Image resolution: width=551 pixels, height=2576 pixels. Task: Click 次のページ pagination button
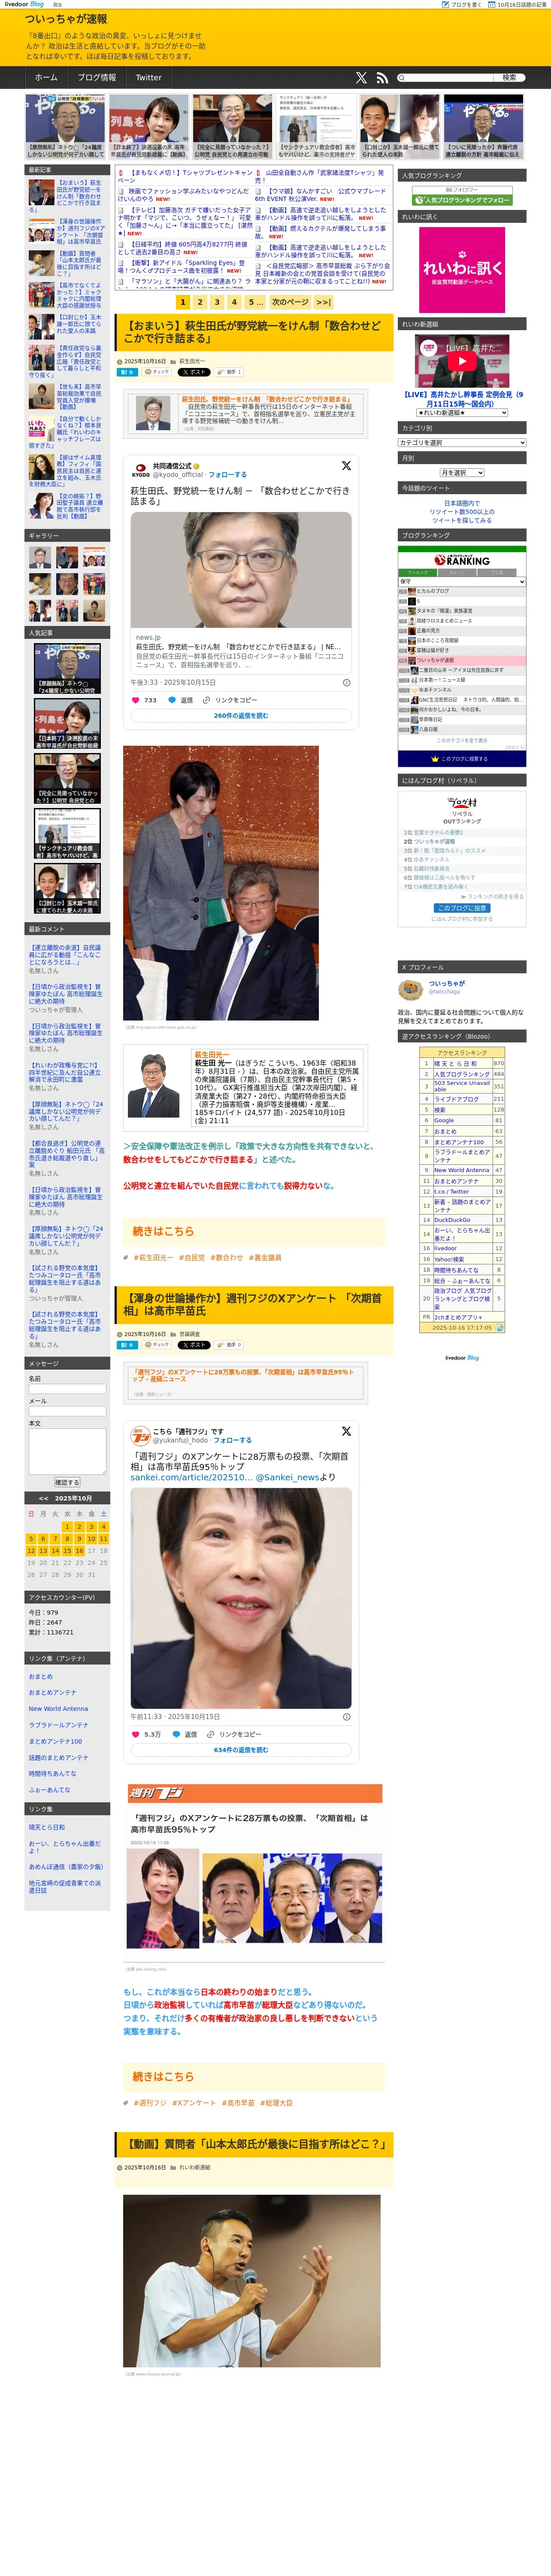pyautogui.click(x=290, y=302)
